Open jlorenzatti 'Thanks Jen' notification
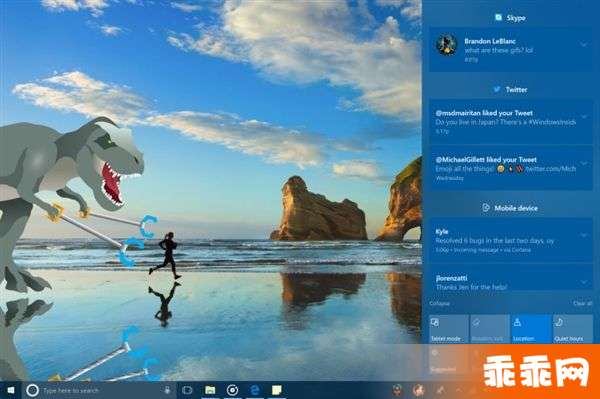 [x=510, y=278]
